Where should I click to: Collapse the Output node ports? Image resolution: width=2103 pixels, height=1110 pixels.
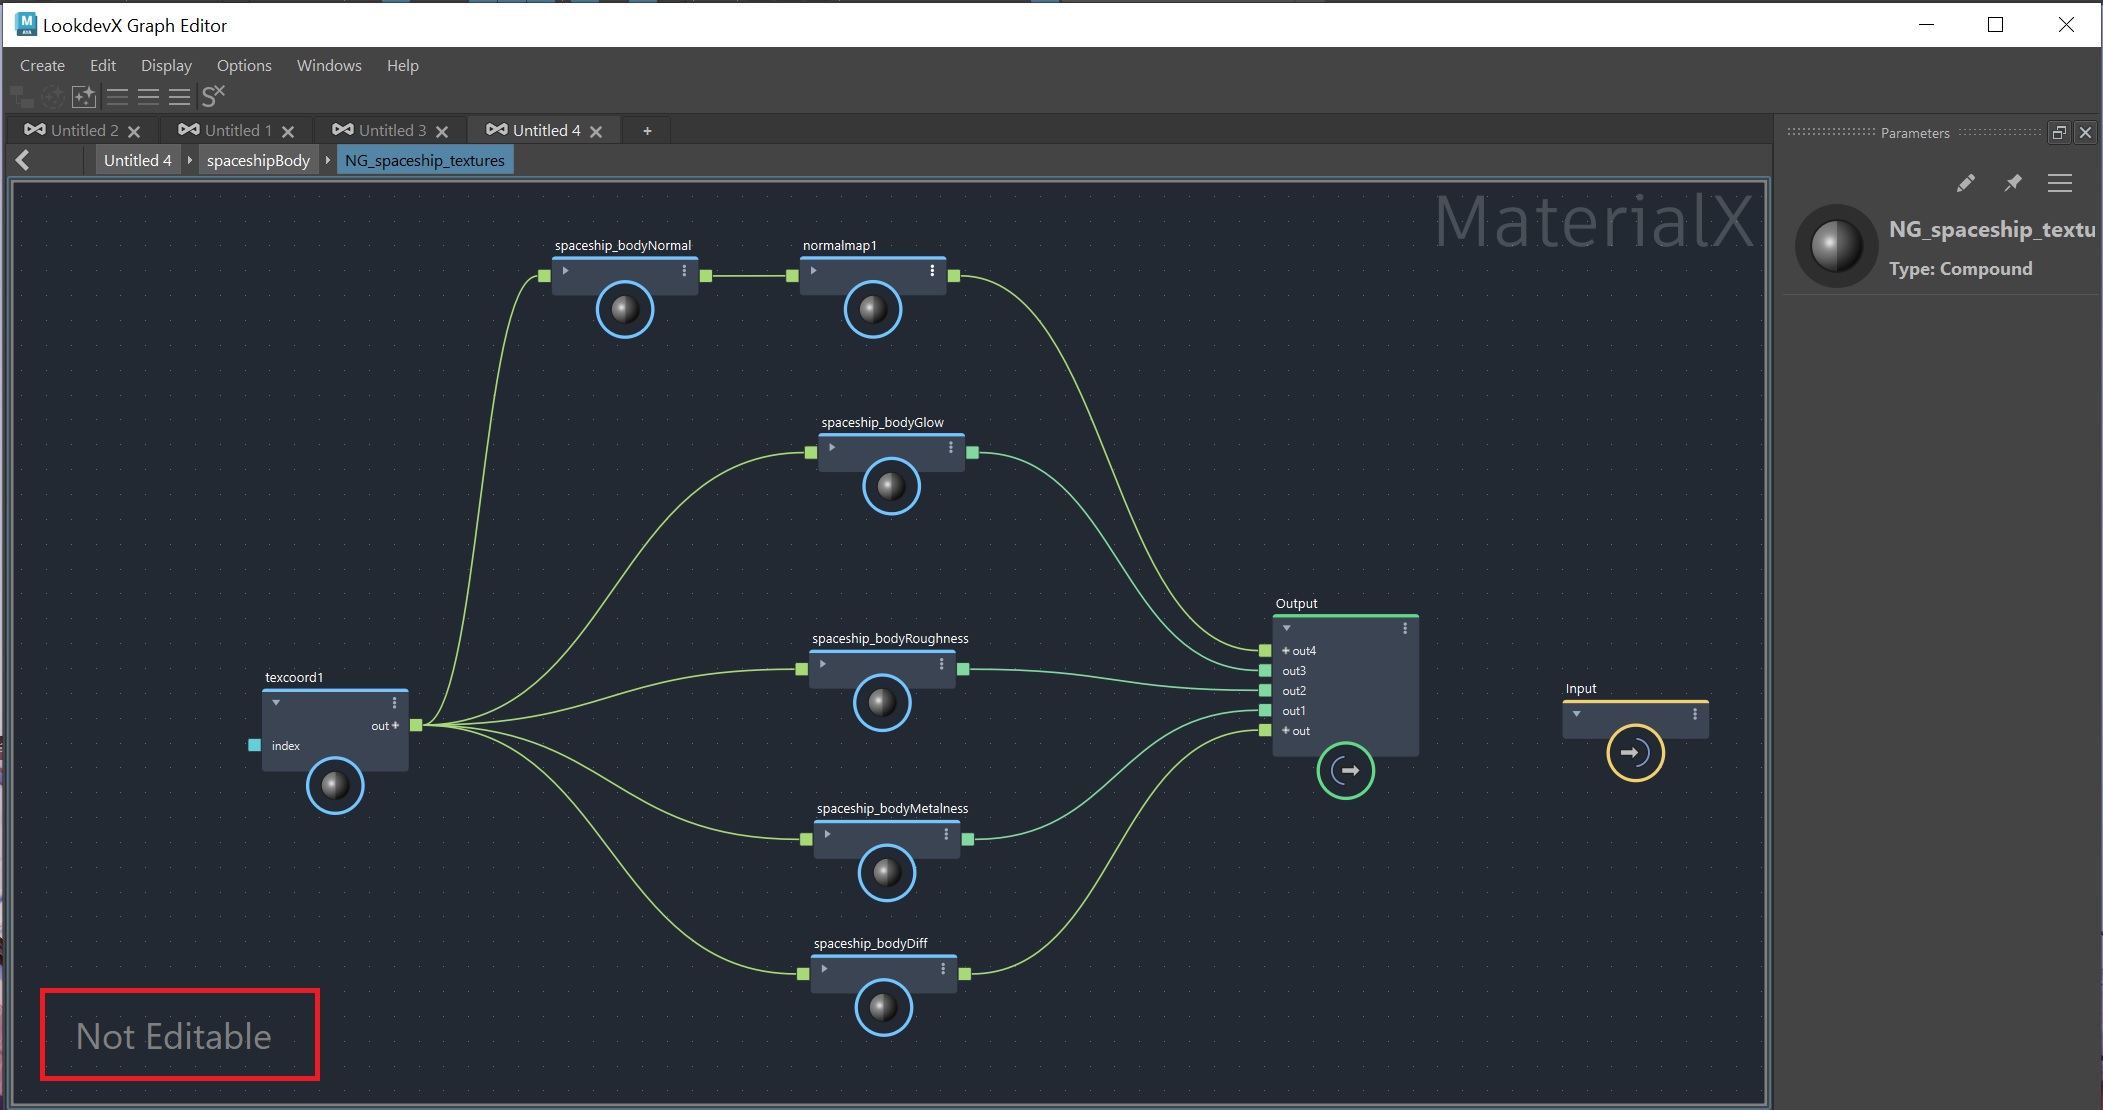point(1287,629)
